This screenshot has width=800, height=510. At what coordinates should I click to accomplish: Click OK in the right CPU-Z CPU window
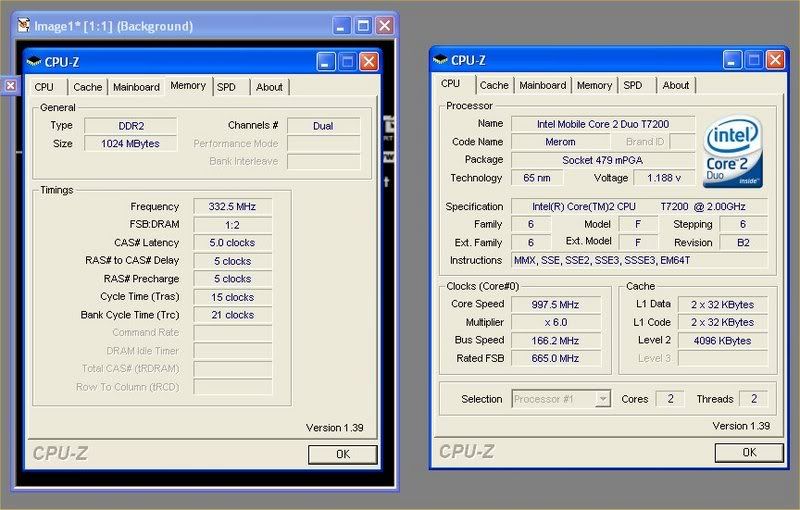pos(749,452)
